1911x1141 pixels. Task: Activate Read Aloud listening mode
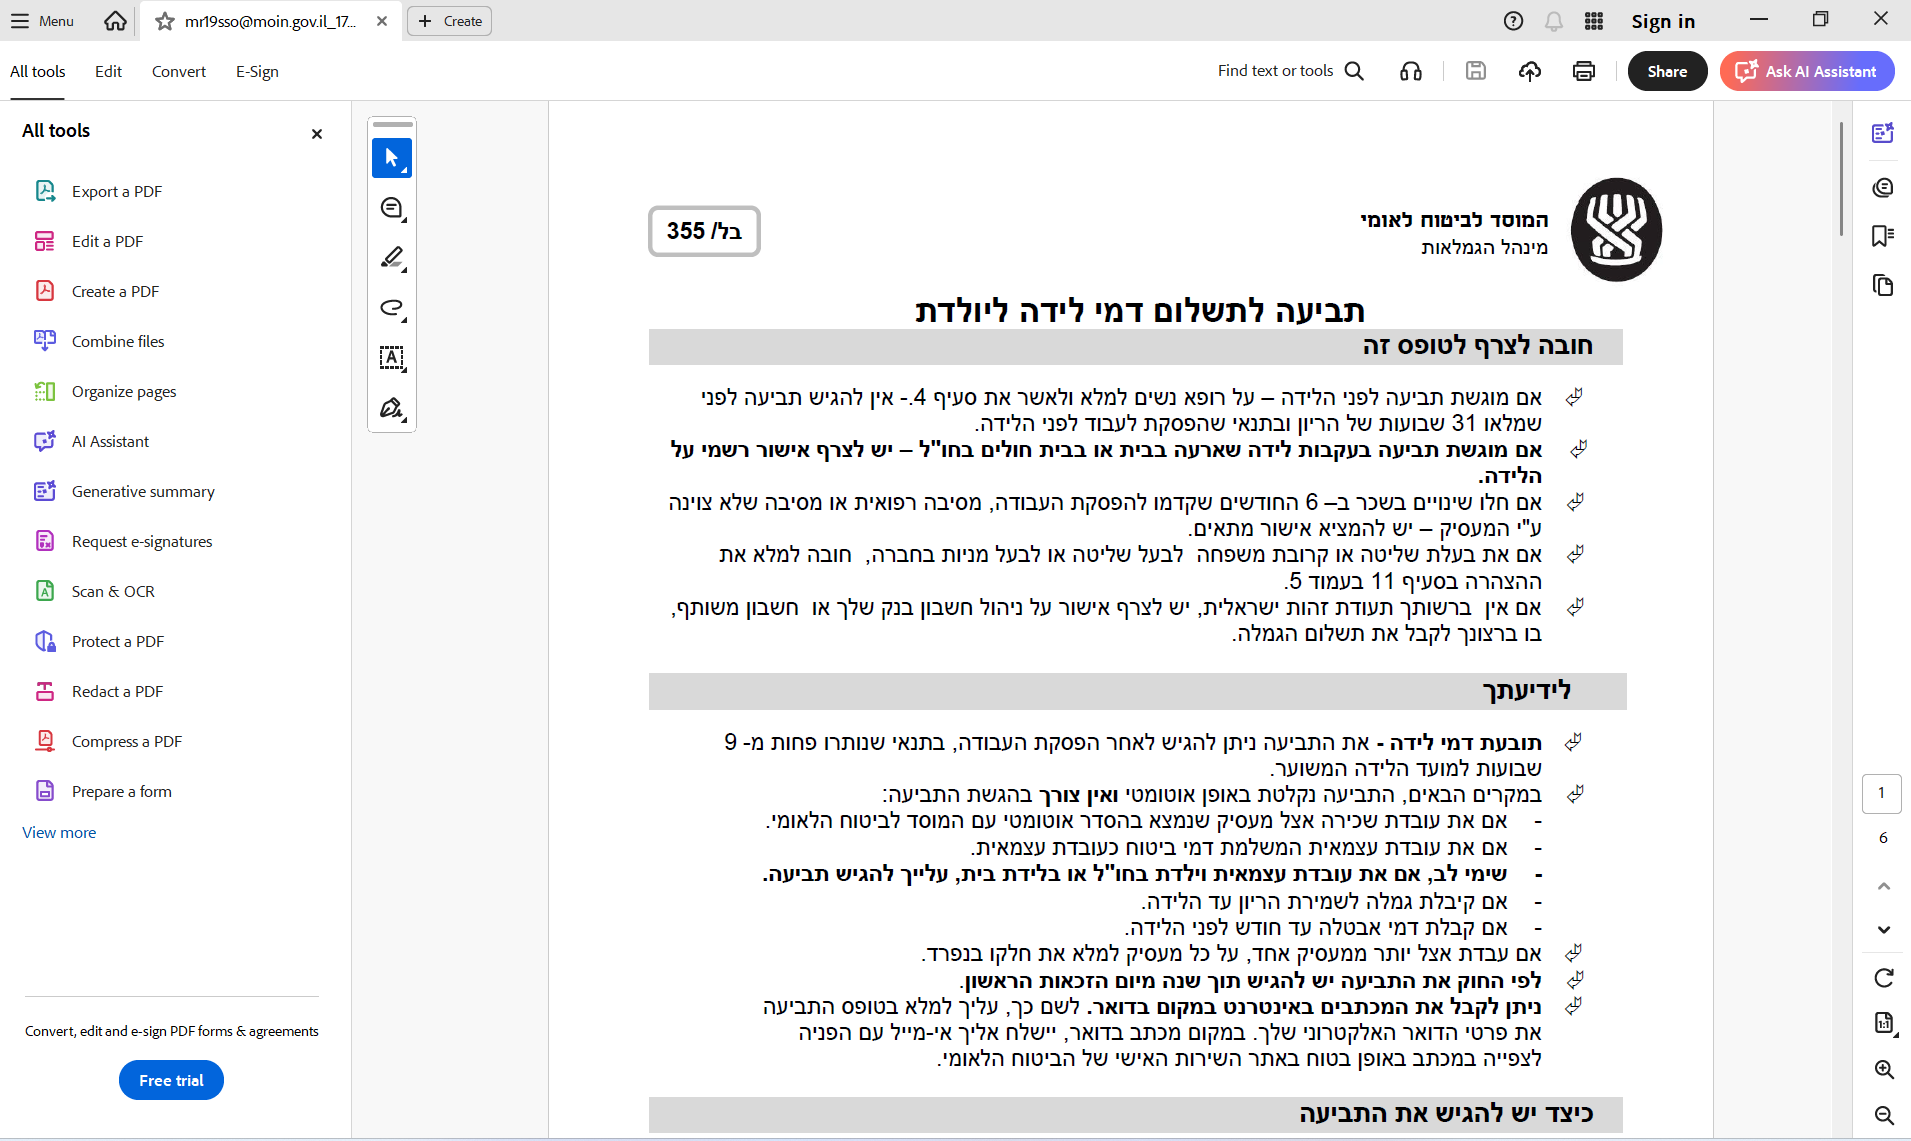[x=1411, y=71]
